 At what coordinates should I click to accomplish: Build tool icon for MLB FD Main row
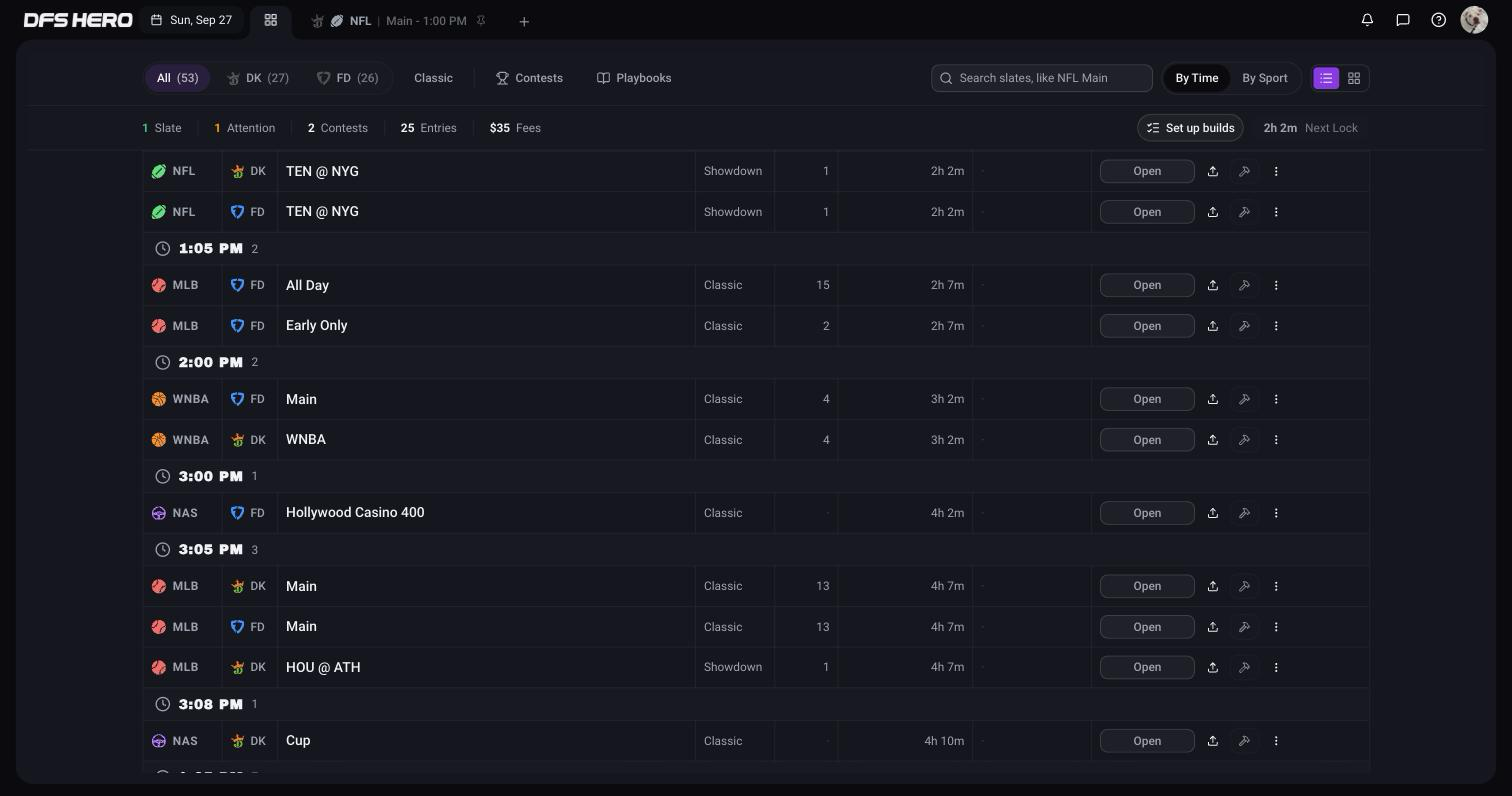[x=1244, y=627]
